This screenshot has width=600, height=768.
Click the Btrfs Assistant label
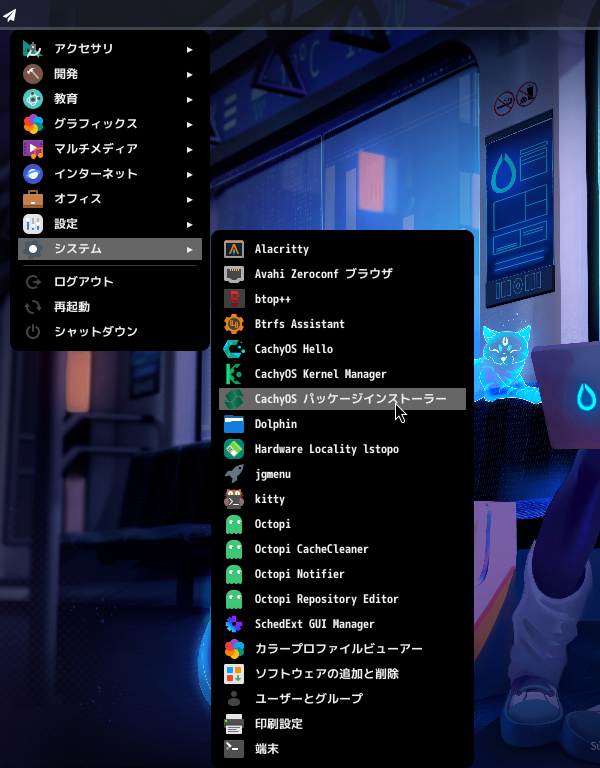pos(300,324)
